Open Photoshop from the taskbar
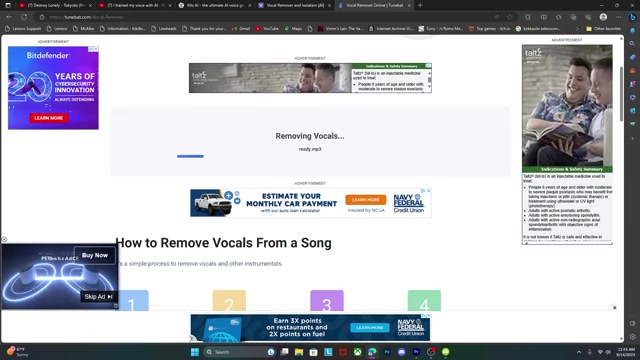The height and width of the screenshot is (360, 640). click(387, 352)
